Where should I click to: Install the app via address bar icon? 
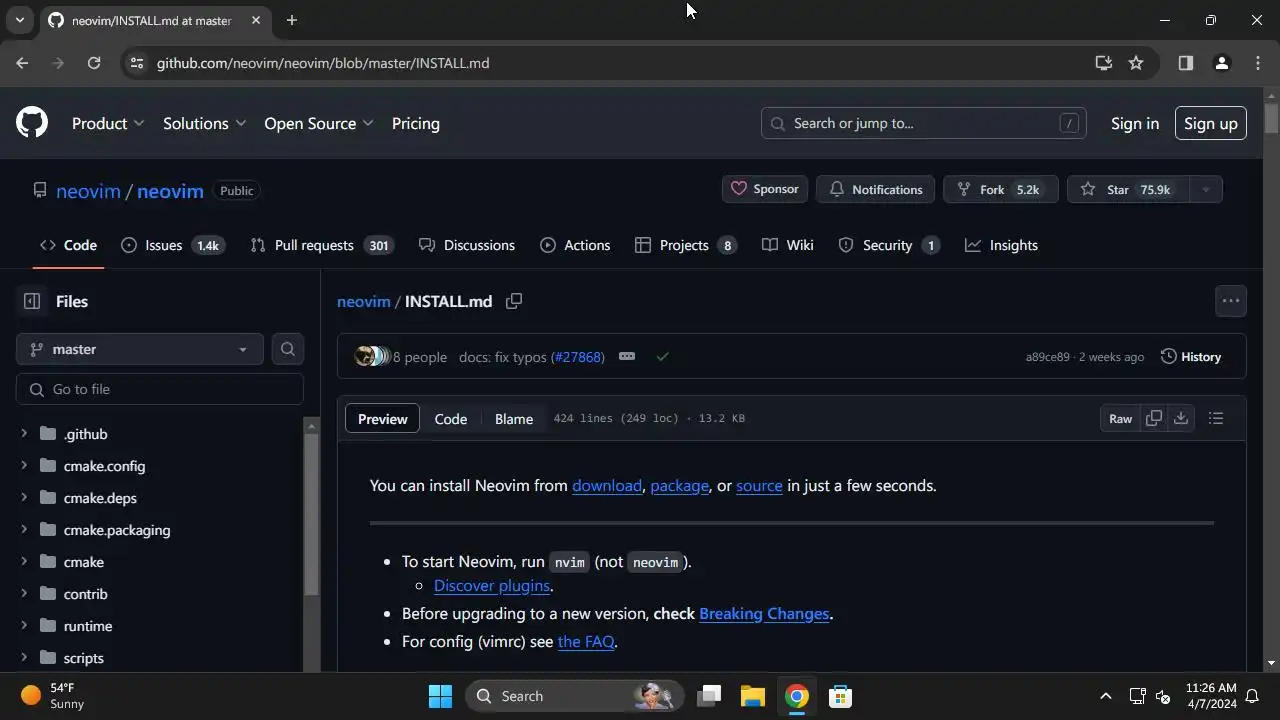pos(1104,63)
